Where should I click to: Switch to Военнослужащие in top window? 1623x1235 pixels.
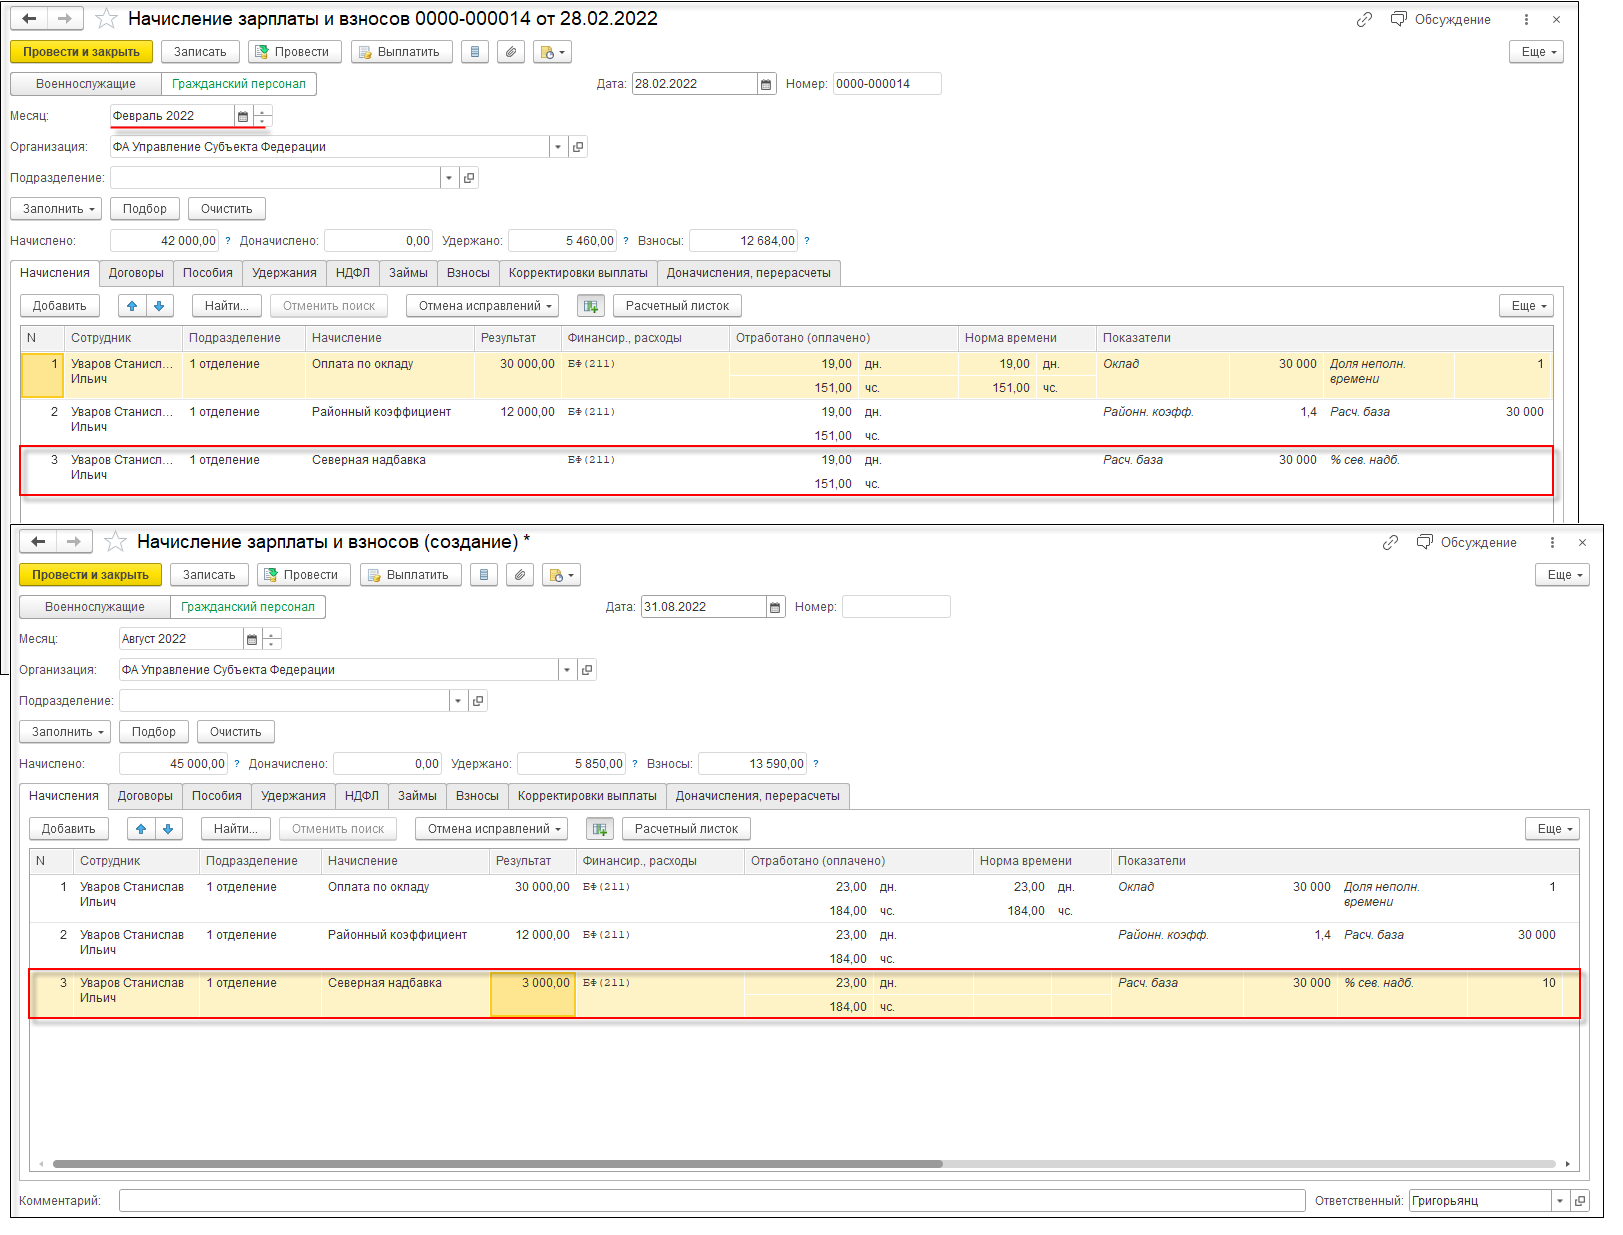(86, 84)
